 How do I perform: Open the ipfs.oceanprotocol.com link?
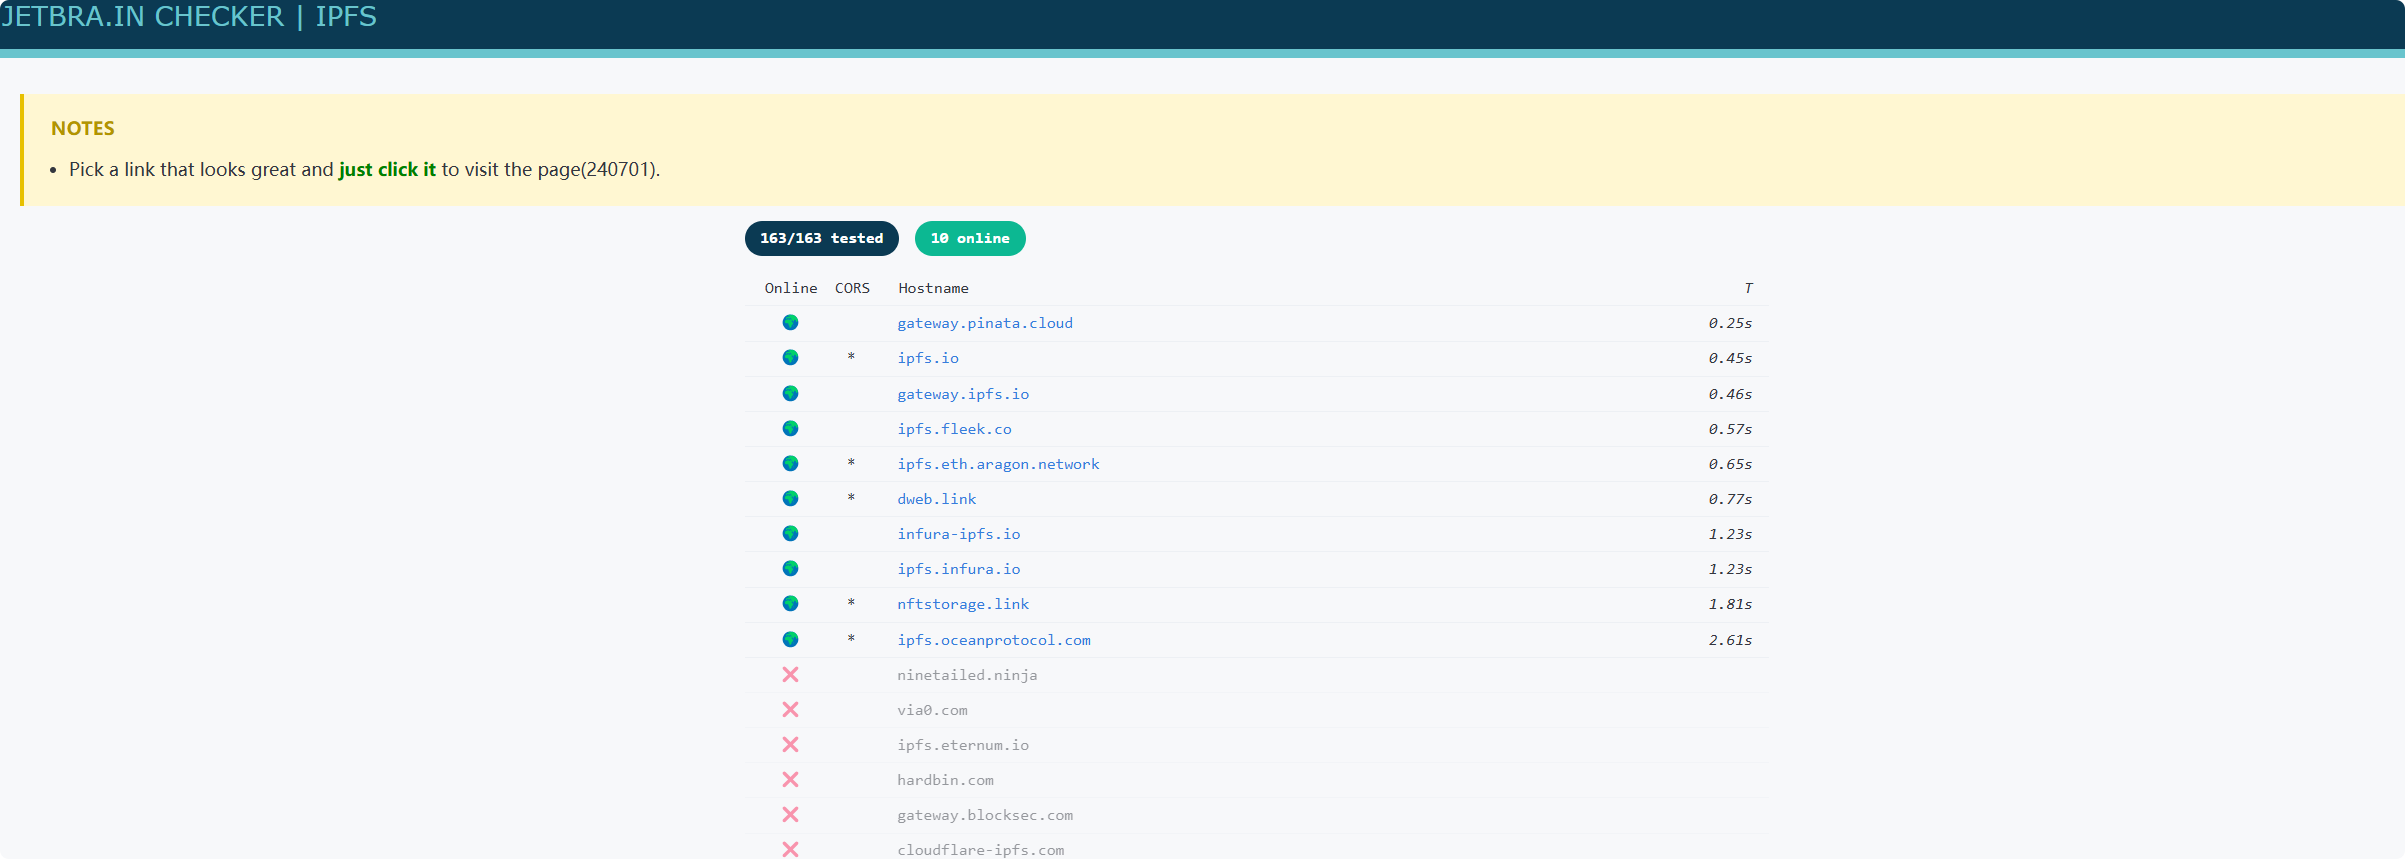(x=994, y=640)
